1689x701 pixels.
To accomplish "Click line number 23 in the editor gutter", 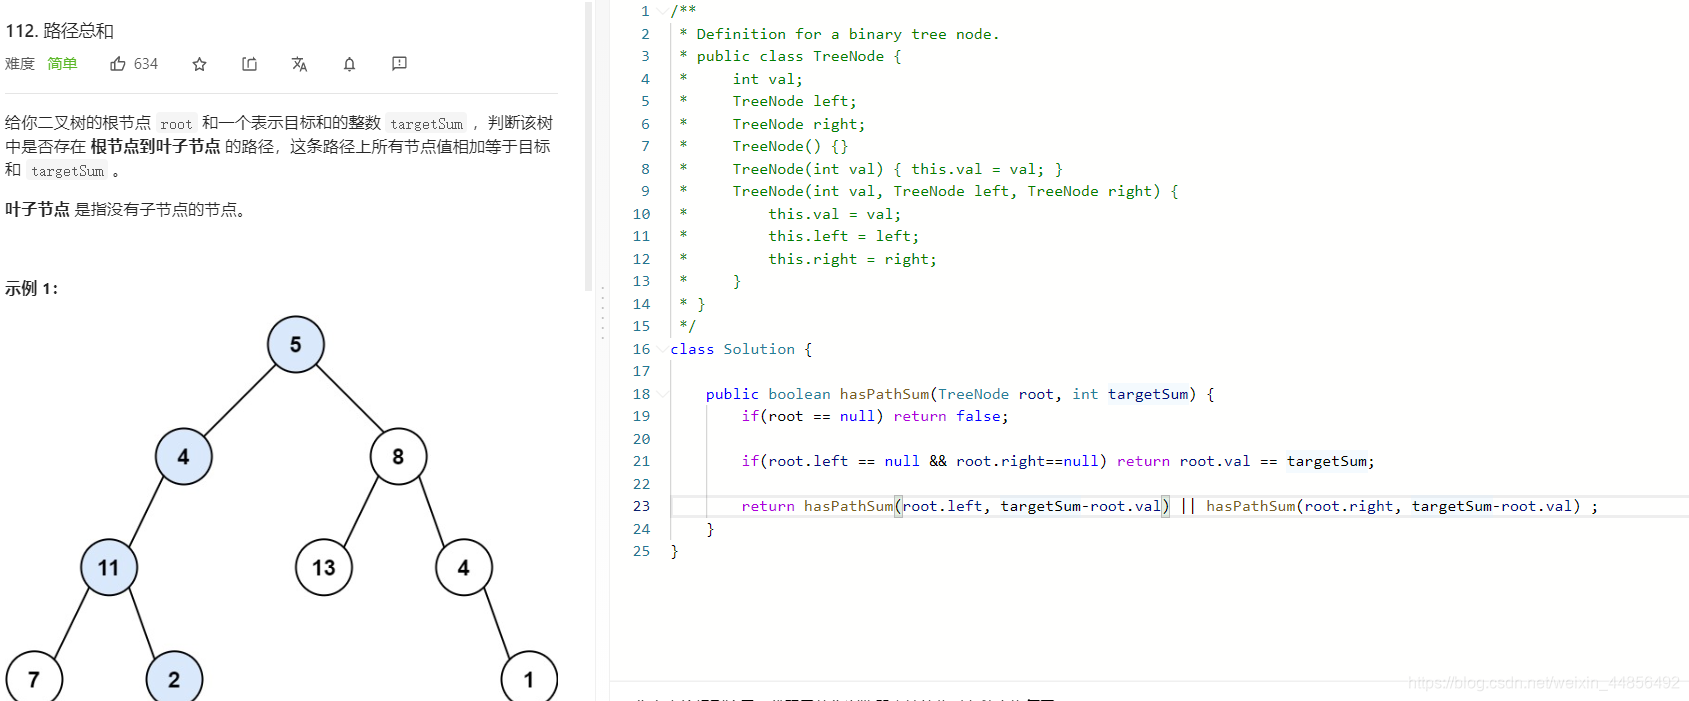I will (x=641, y=506).
